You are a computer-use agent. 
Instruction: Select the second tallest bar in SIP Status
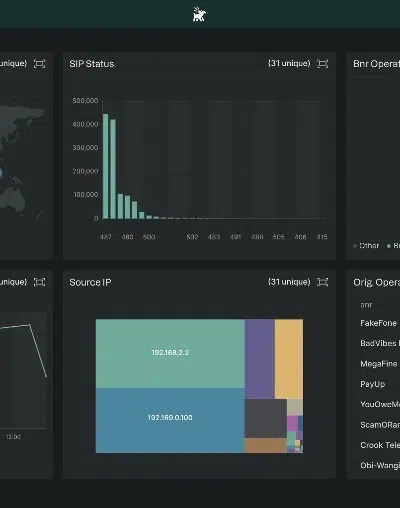113,169
